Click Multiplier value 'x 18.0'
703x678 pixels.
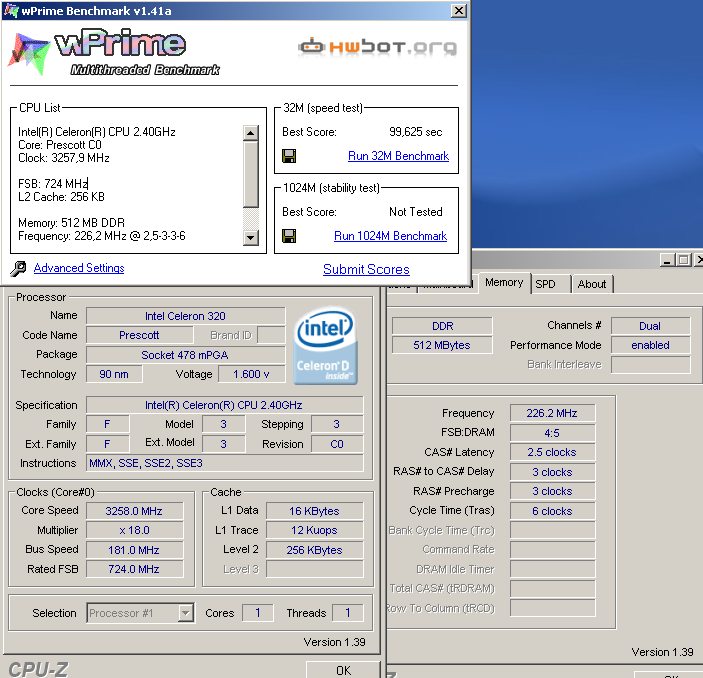click(x=134, y=530)
